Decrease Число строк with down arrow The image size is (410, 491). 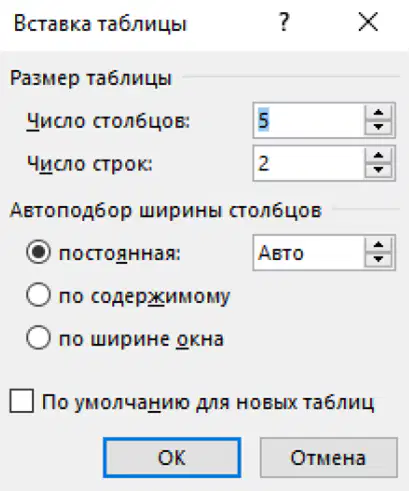click(x=378, y=170)
